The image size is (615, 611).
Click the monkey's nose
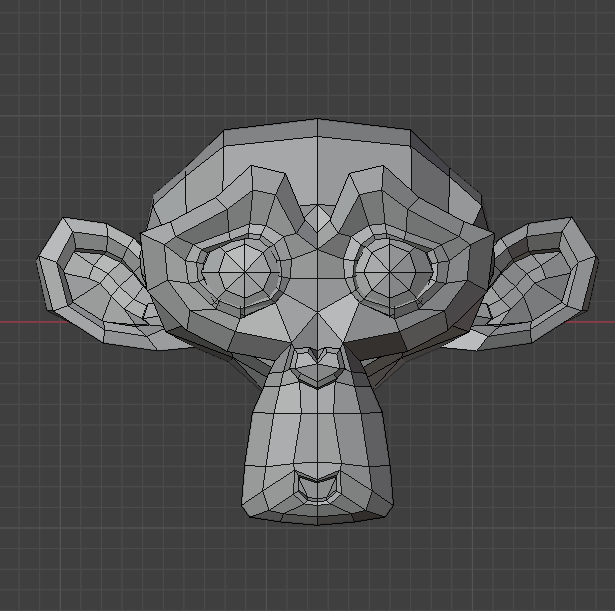coord(317,368)
